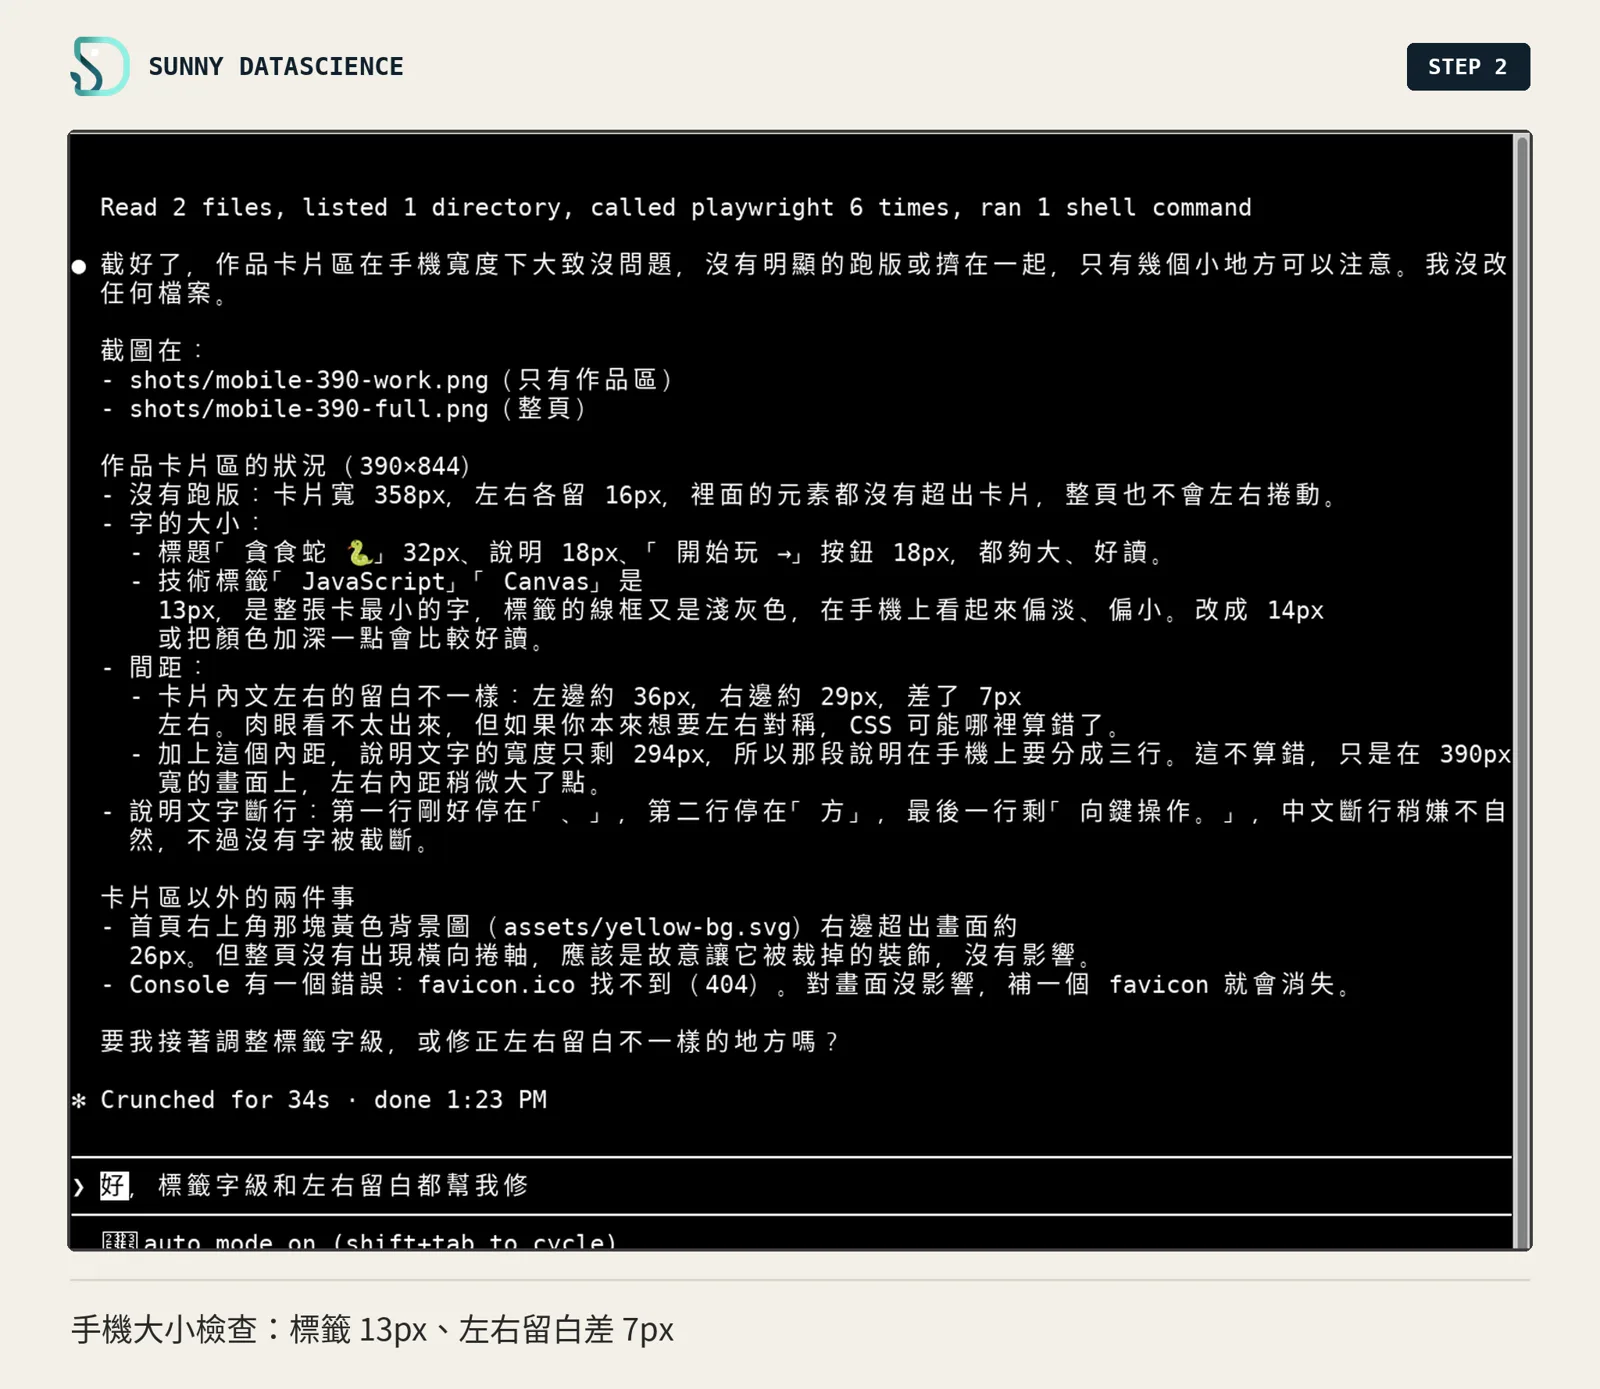Click the text 'Crunched for 34s · done 1:23 PM'
Image resolution: width=1600 pixels, height=1389 pixels.
pos(324,1100)
